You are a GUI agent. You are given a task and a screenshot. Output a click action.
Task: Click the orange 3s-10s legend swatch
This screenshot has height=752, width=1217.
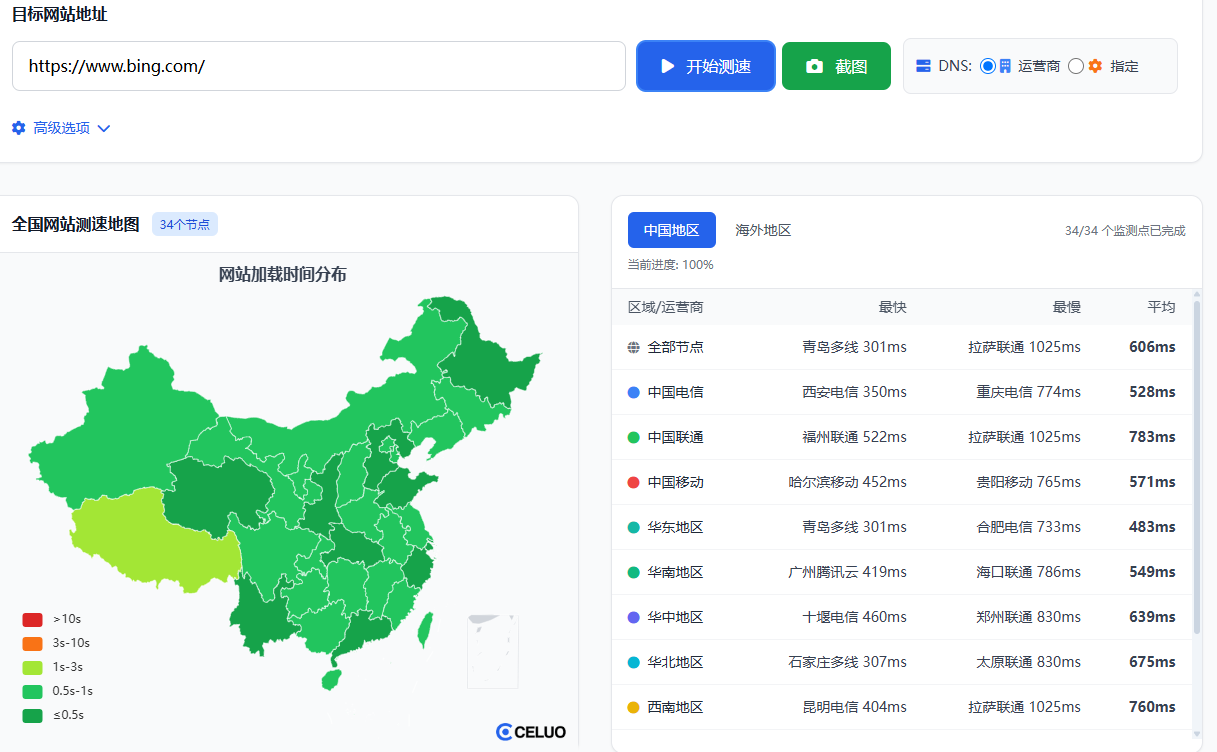coord(32,643)
